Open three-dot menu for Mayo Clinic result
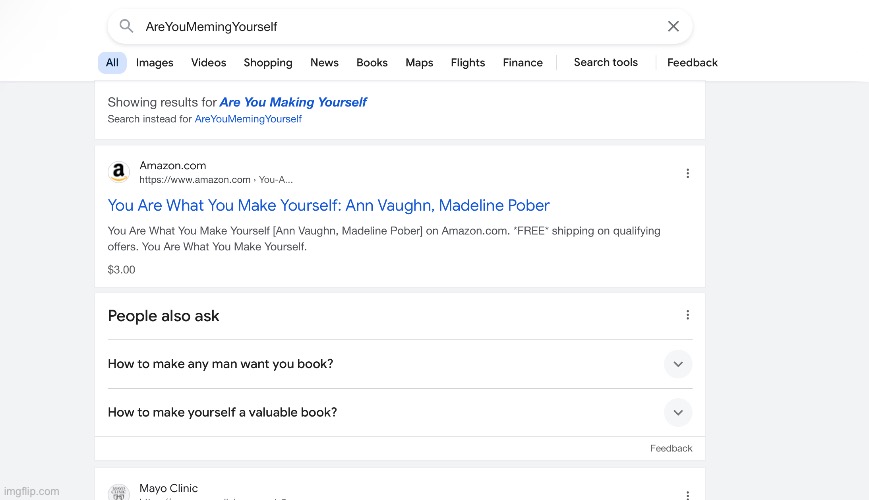Screen dimensions: 869x500 click(x=687, y=495)
